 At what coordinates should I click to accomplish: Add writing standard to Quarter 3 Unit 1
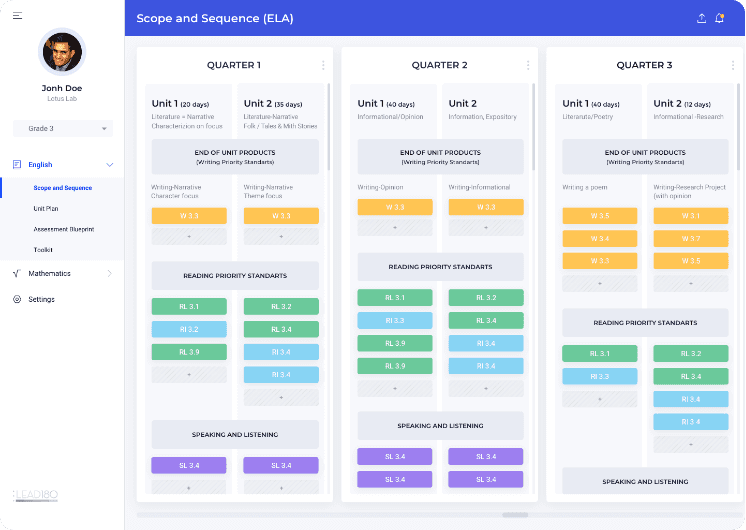[599, 284]
